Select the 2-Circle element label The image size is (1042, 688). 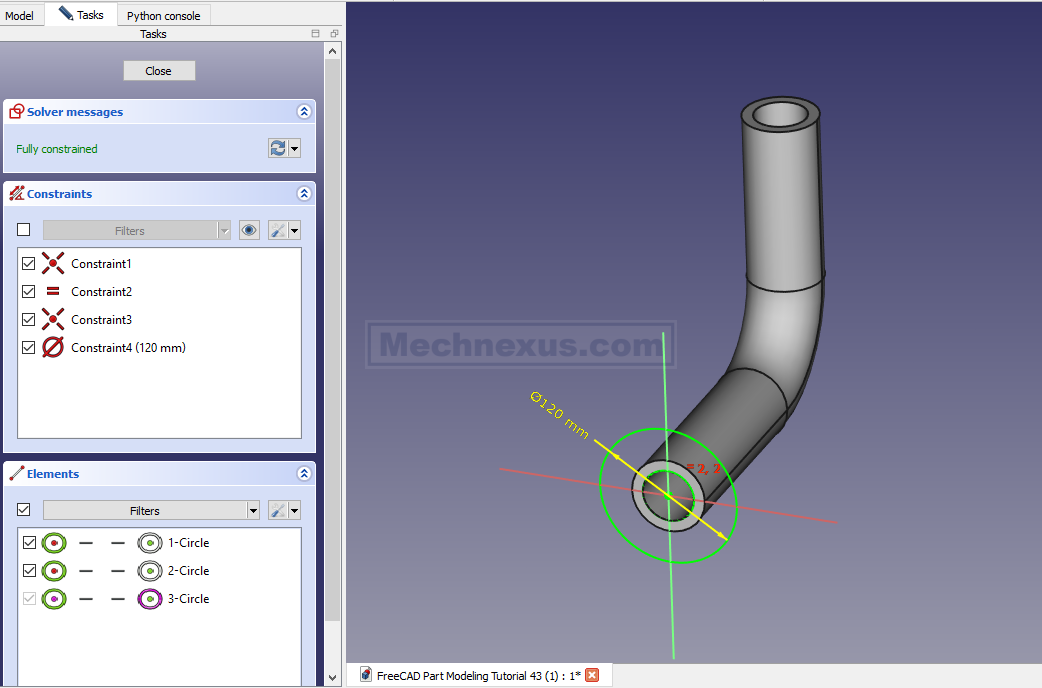(189, 571)
